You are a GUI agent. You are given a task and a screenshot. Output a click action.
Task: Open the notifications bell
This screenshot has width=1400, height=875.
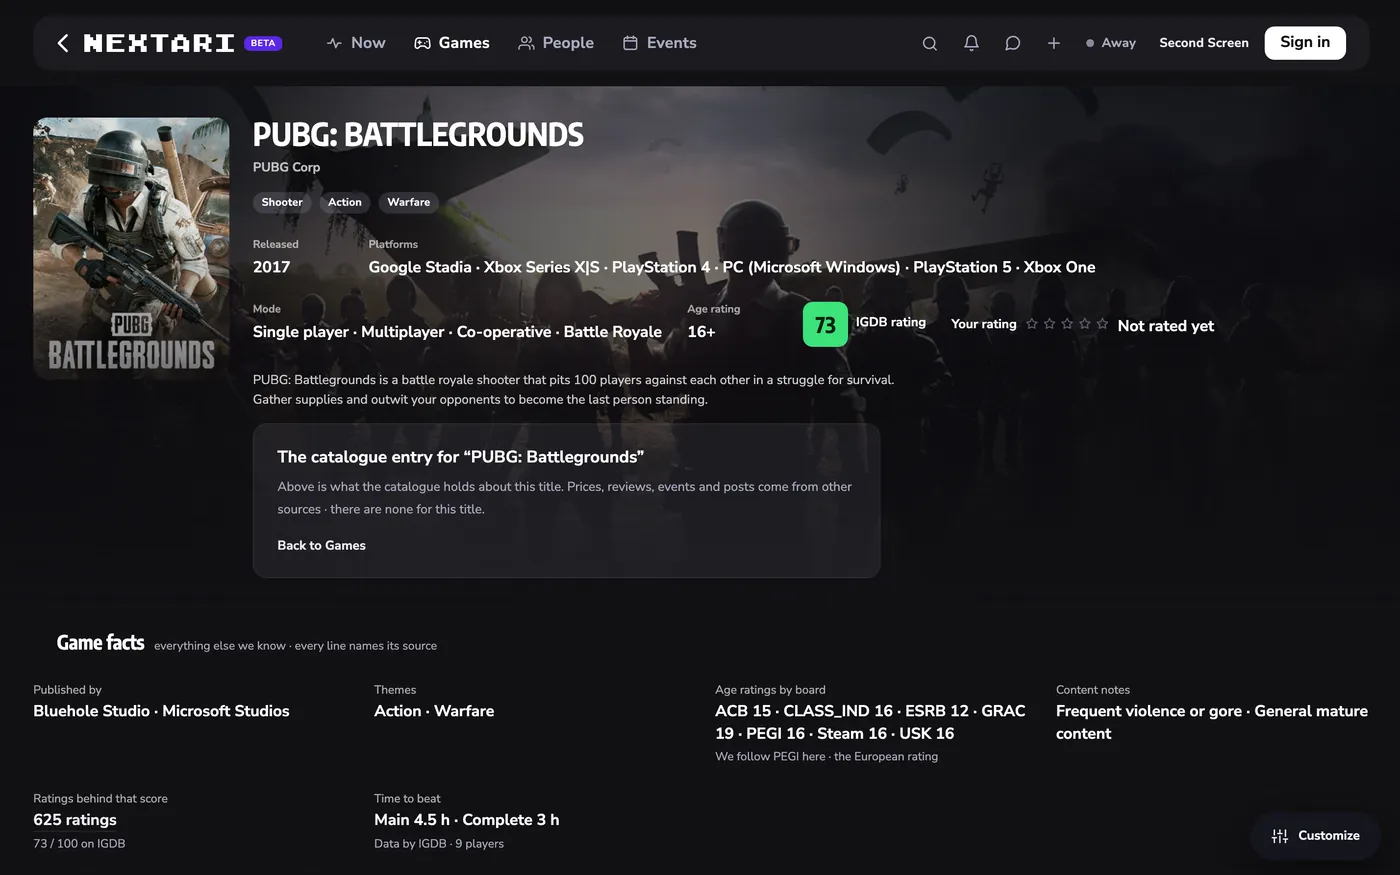click(971, 43)
